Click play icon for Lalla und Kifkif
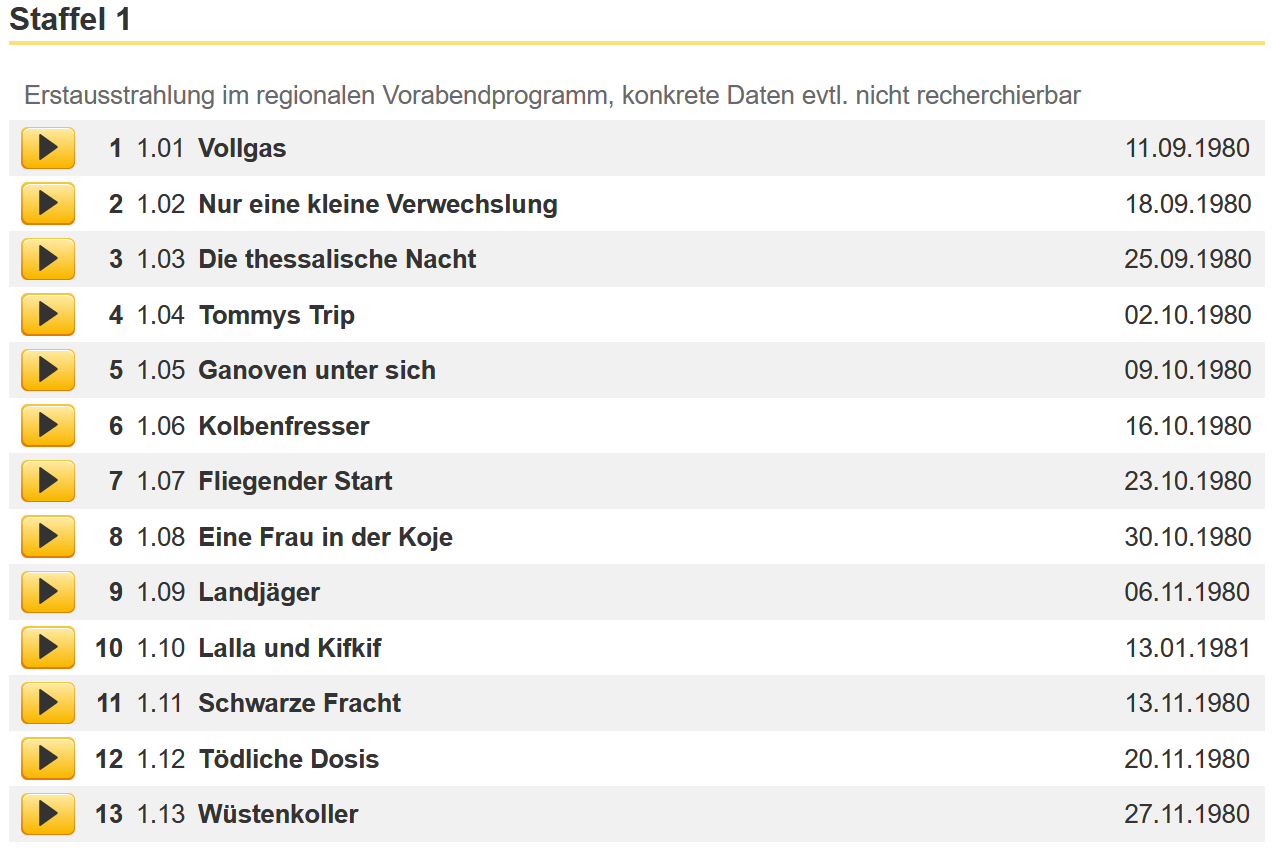Image resolution: width=1272 pixels, height=855 pixels. pos(48,648)
